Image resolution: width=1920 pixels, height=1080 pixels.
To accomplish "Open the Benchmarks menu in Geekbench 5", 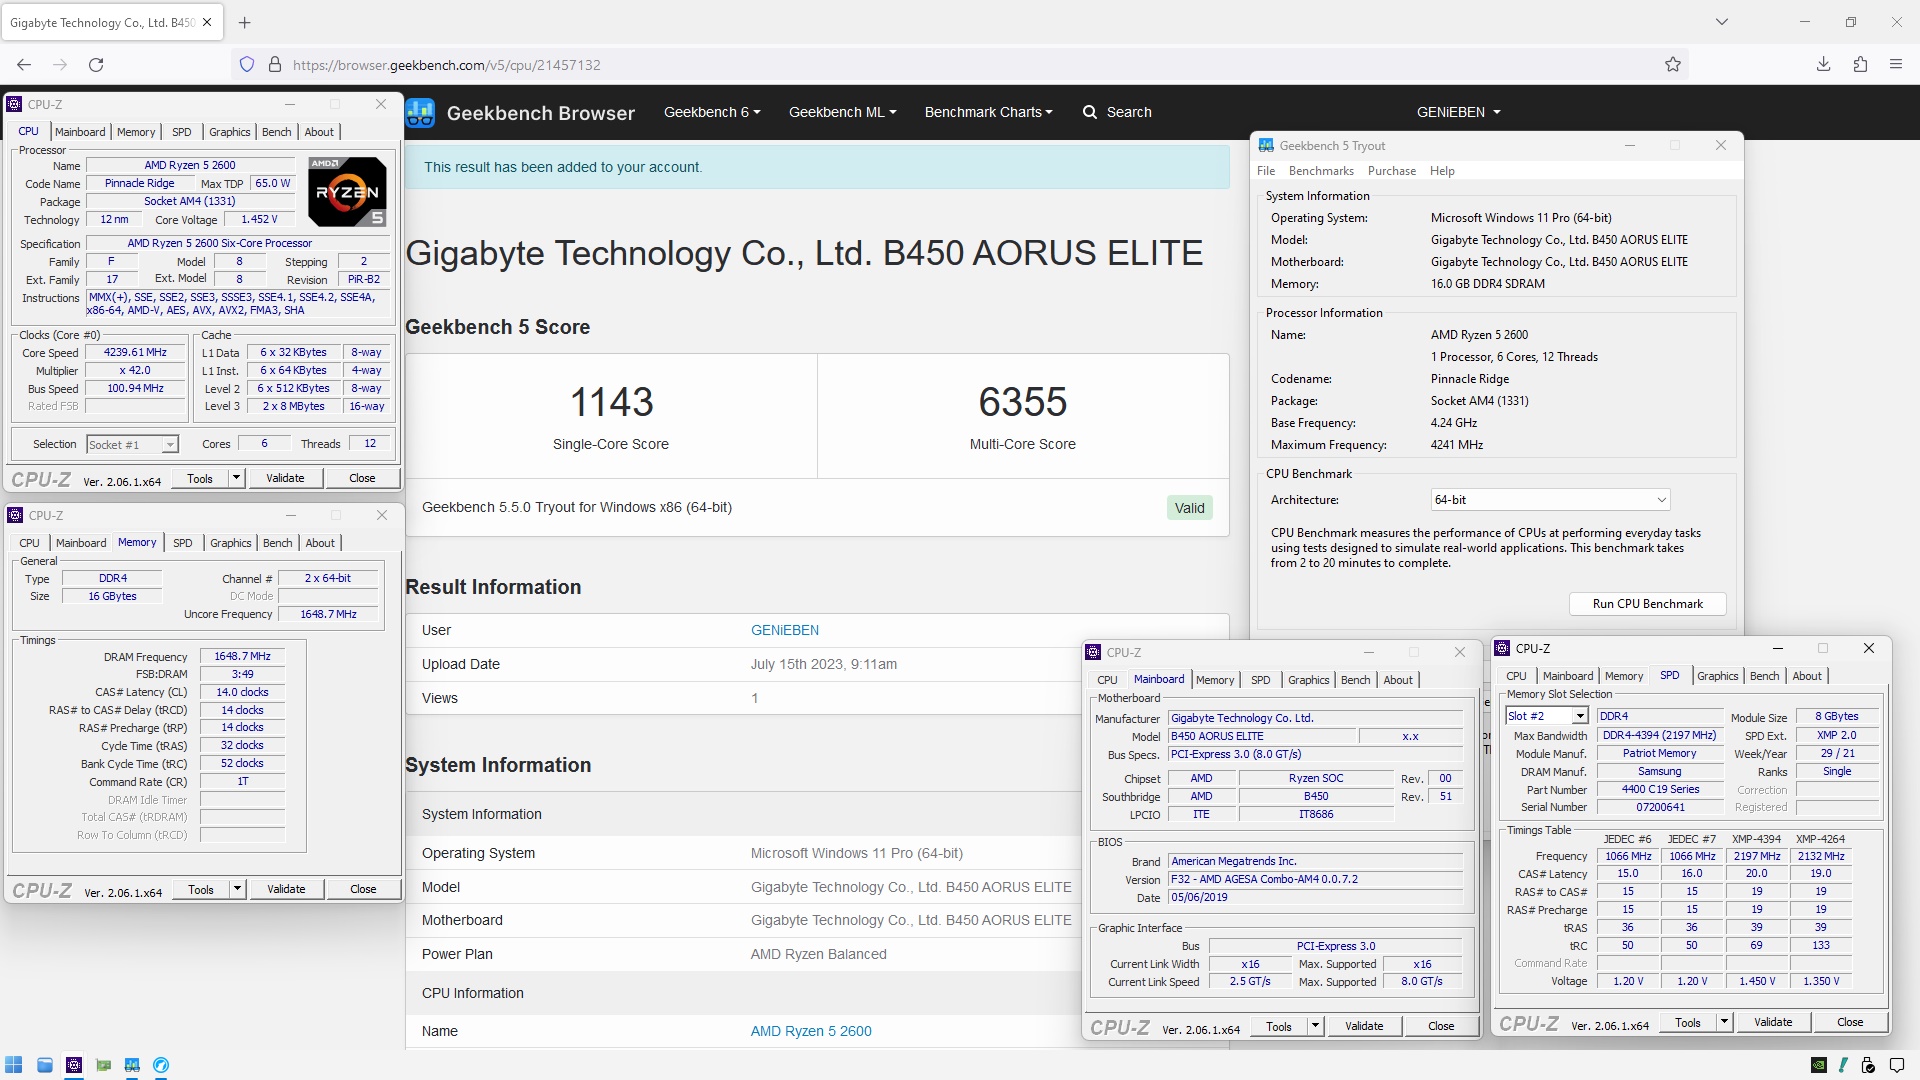I will click(1321, 171).
